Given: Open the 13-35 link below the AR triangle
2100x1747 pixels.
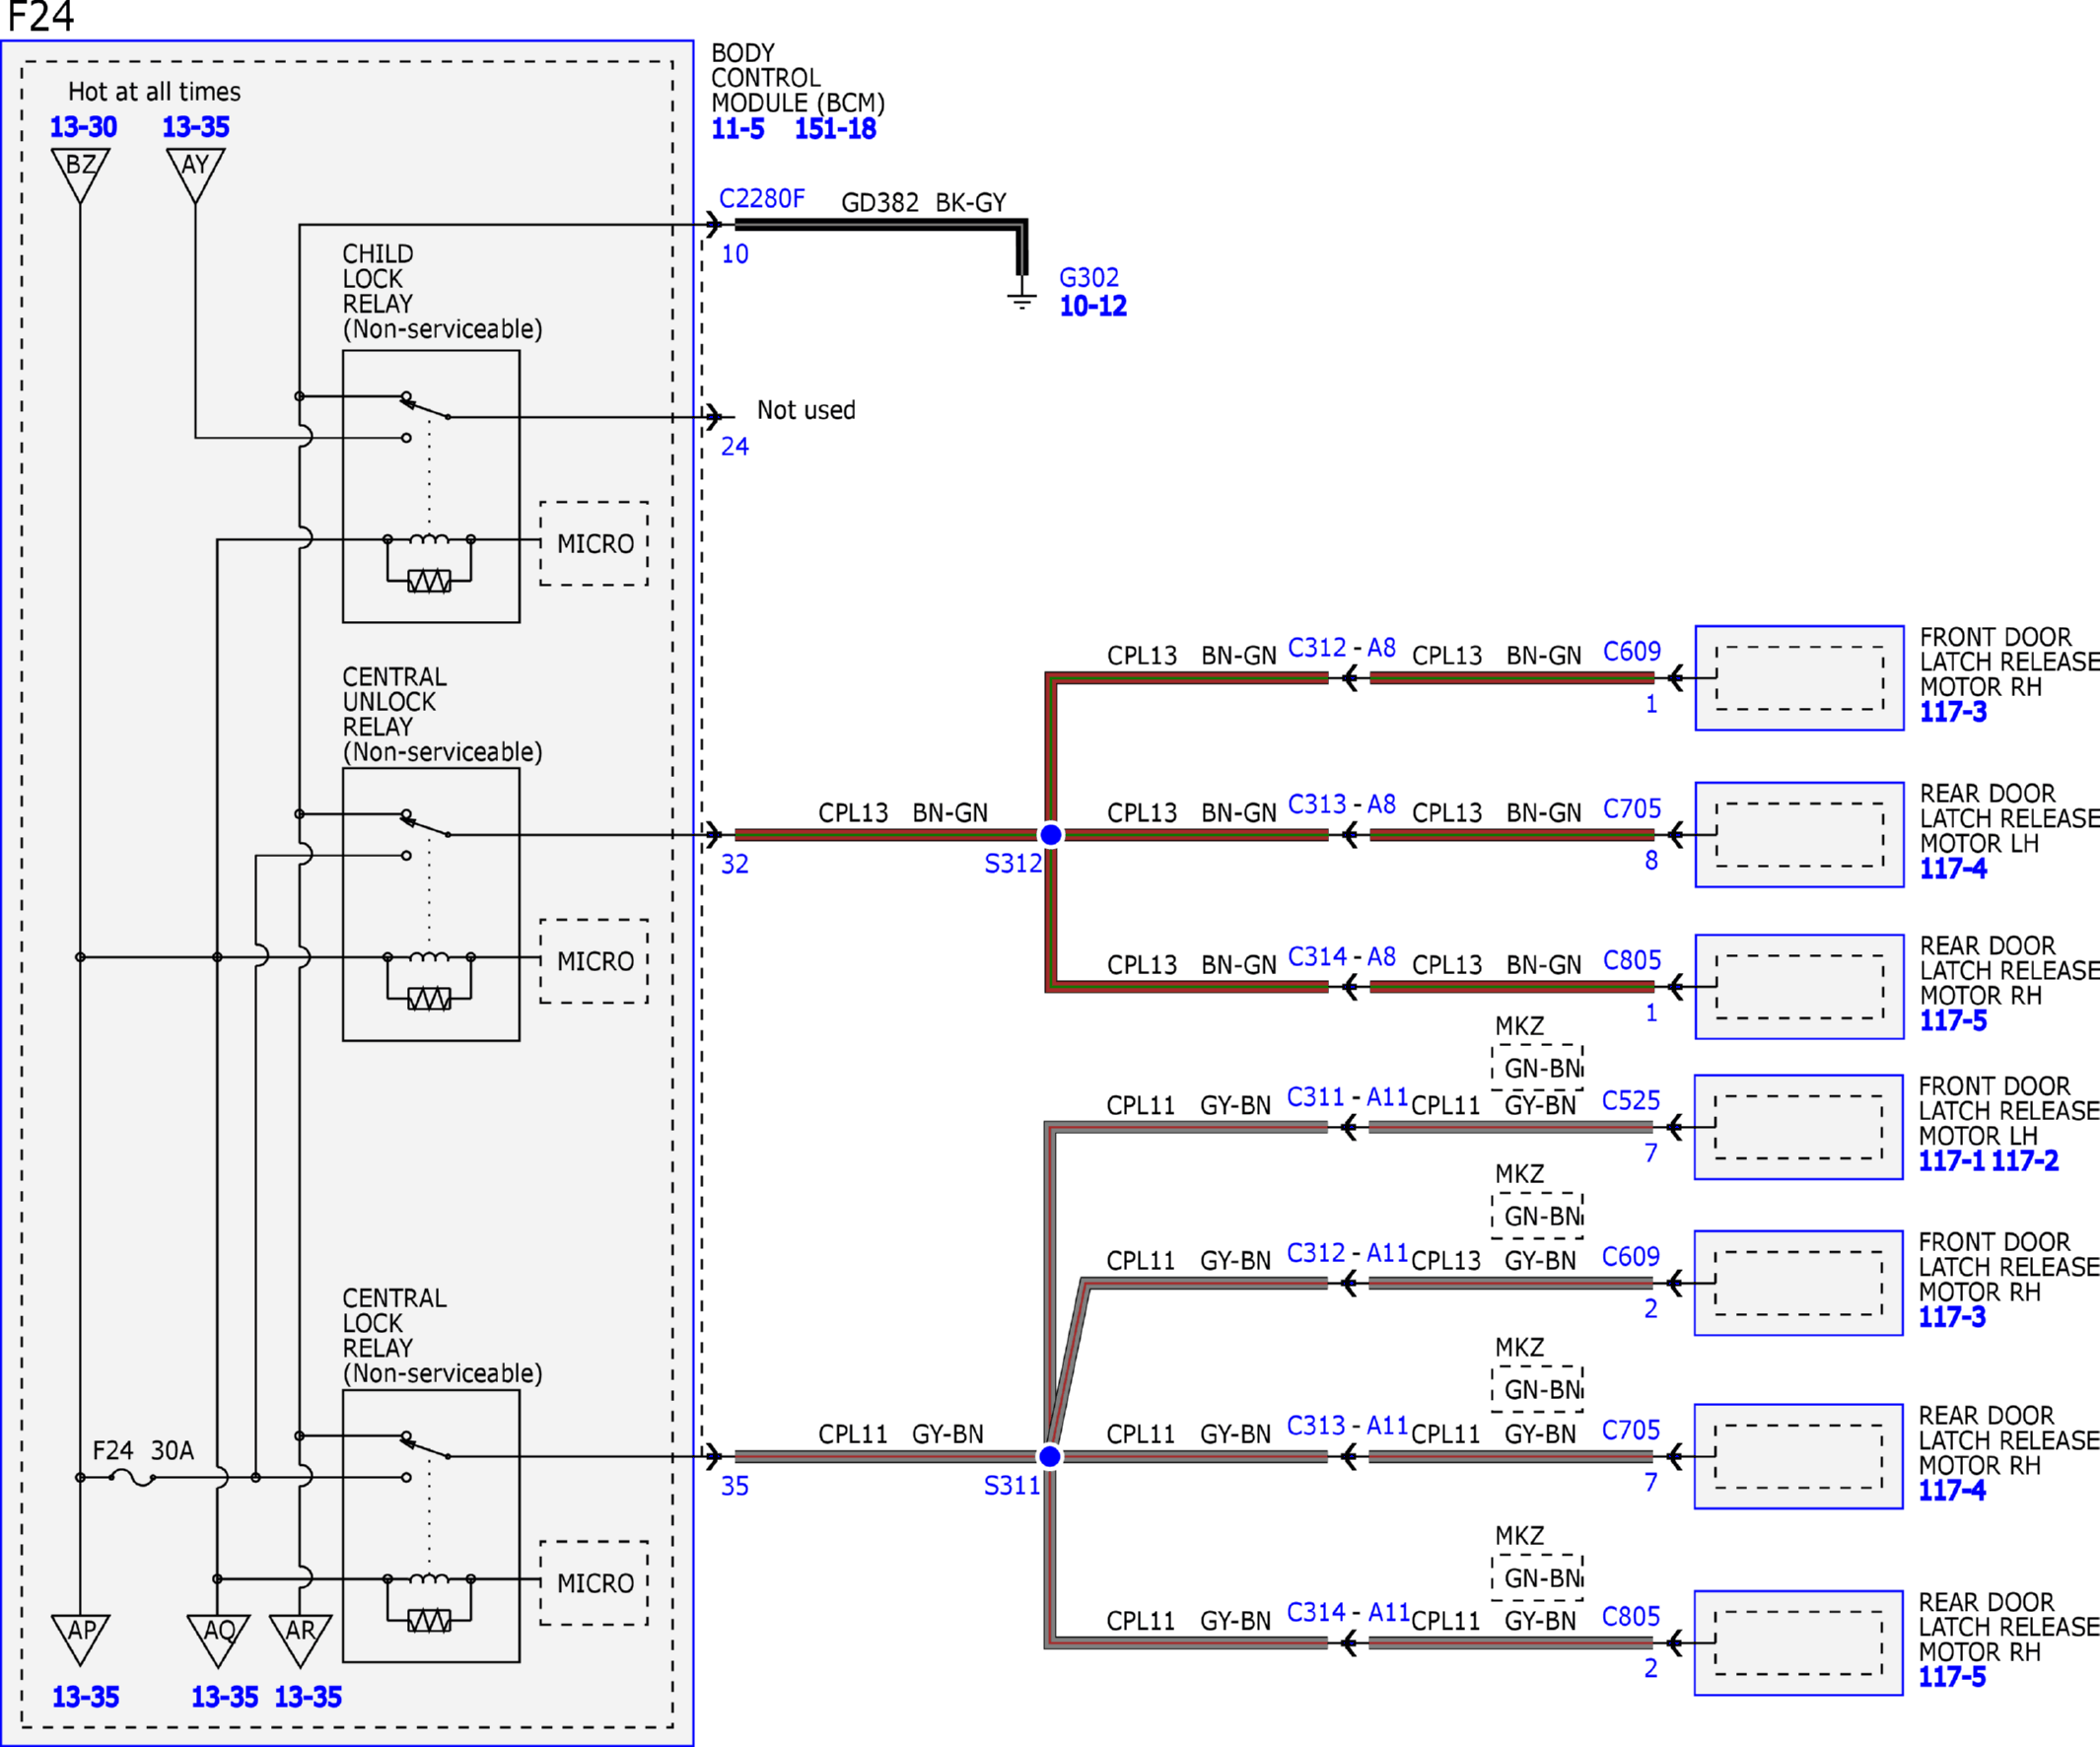Looking at the screenshot, I should [308, 1697].
